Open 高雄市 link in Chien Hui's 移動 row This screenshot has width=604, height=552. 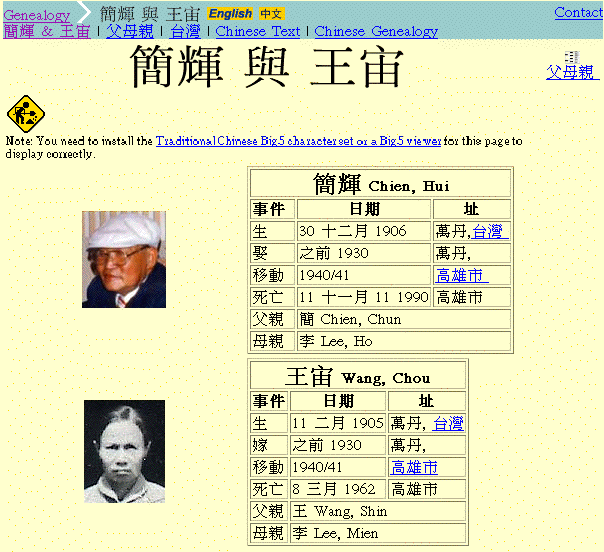[x=461, y=275]
